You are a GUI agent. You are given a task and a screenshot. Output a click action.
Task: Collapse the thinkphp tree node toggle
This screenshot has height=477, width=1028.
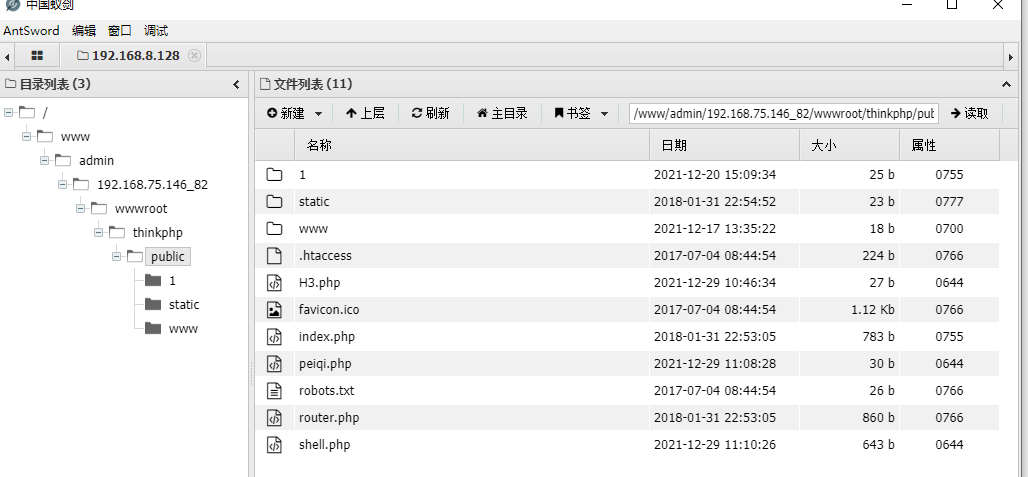tap(99, 233)
